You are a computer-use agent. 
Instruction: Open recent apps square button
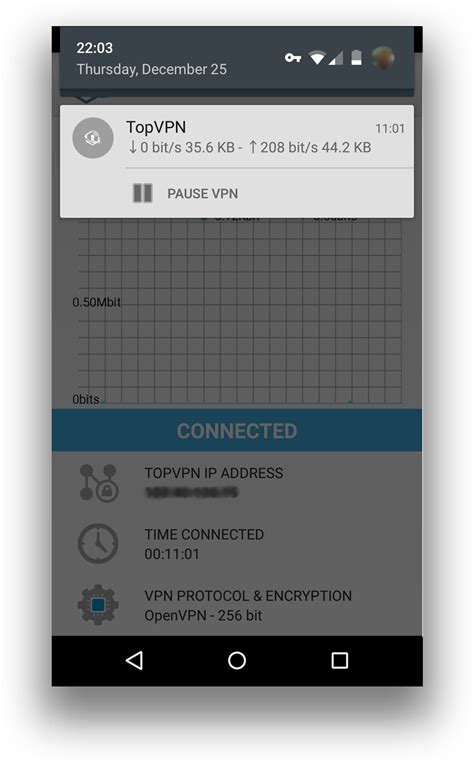339,660
